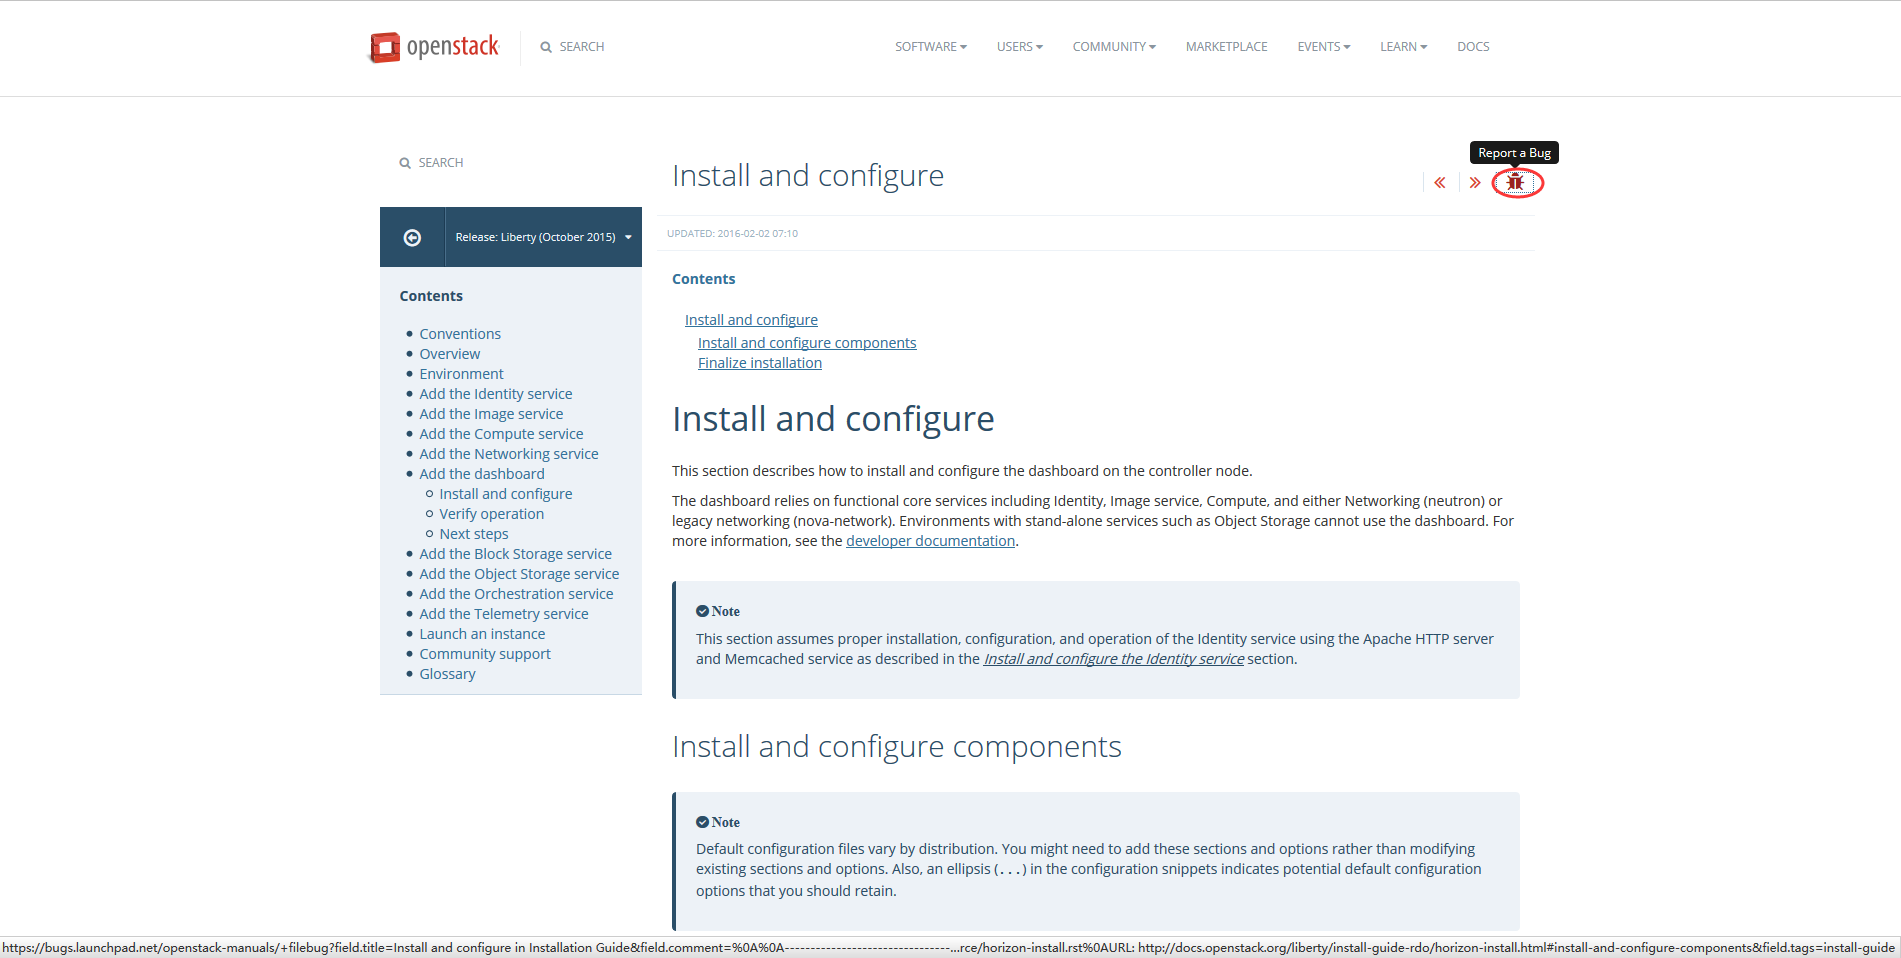This screenshot has width=1901, height=958.
Task: Open Add the Compute service
Action: point(501,434)
